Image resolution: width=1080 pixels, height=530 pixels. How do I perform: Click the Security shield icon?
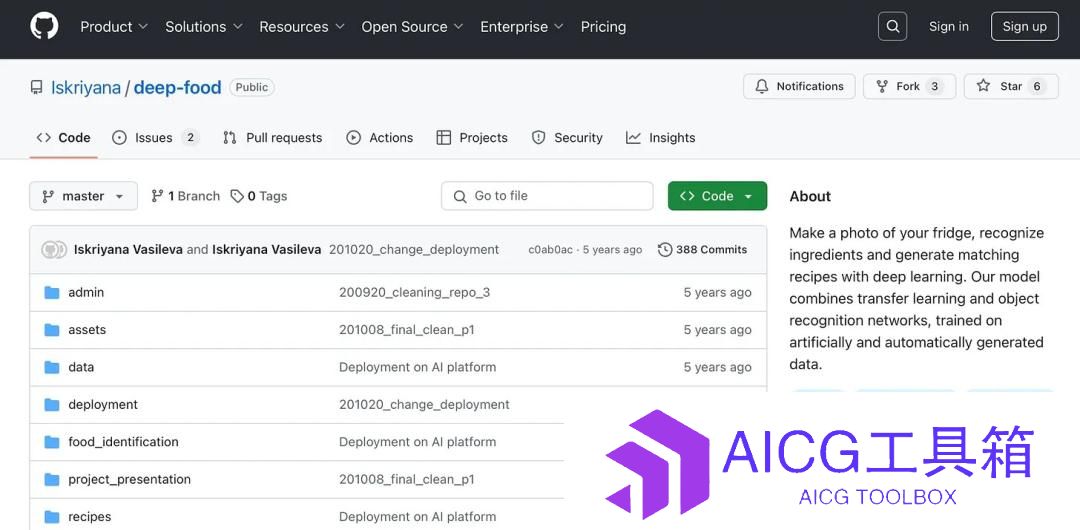(x=539, y=138)
